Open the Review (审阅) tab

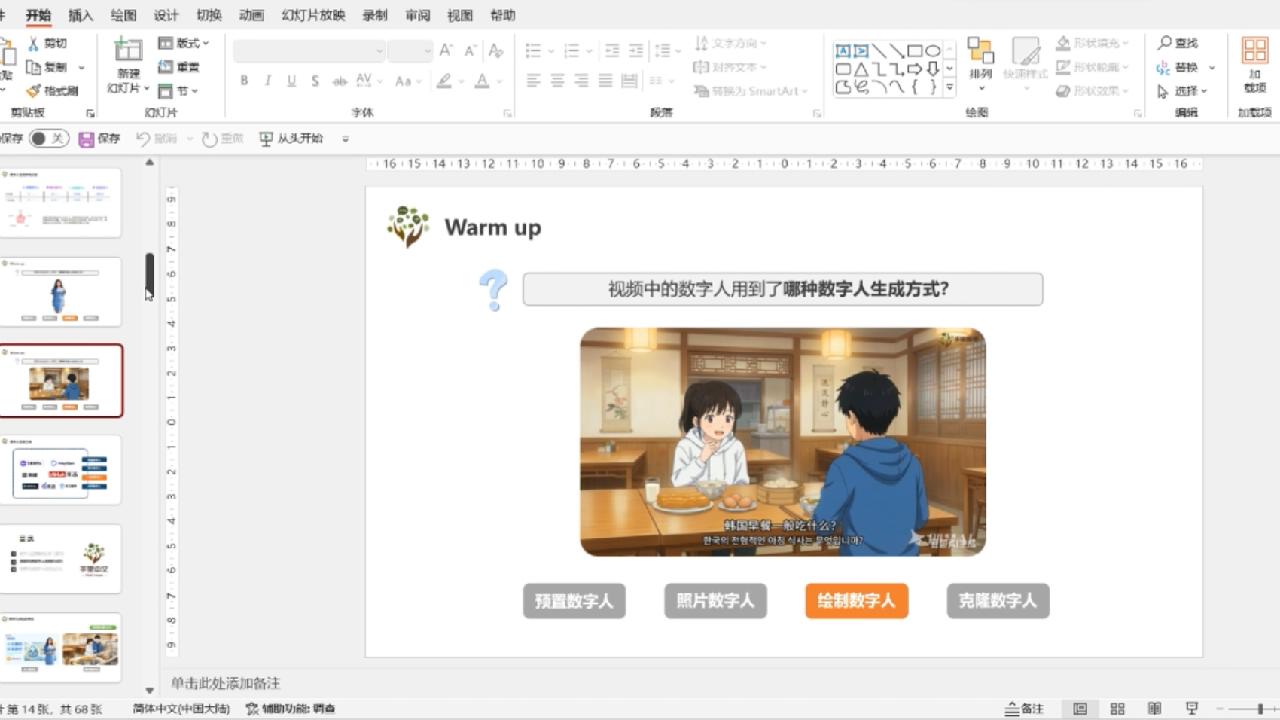[x=418, y=15]
